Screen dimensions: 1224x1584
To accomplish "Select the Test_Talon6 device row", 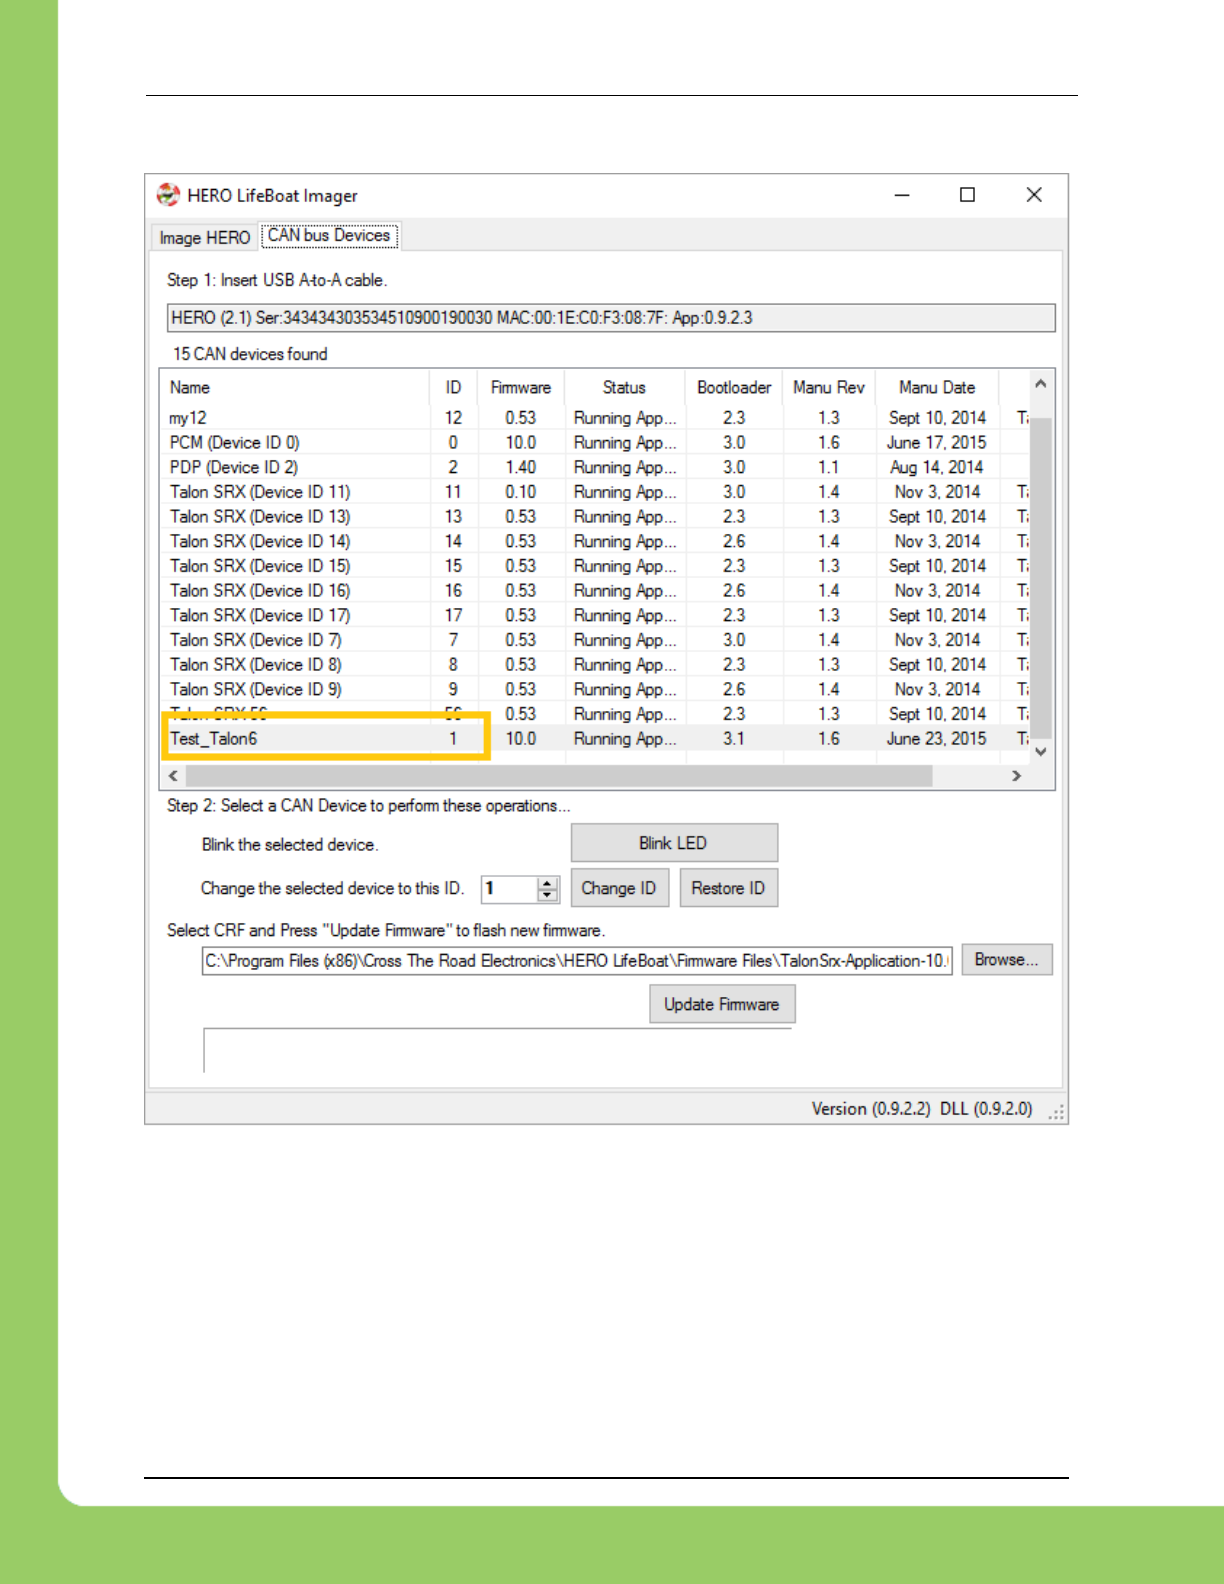I will point(595,739).
